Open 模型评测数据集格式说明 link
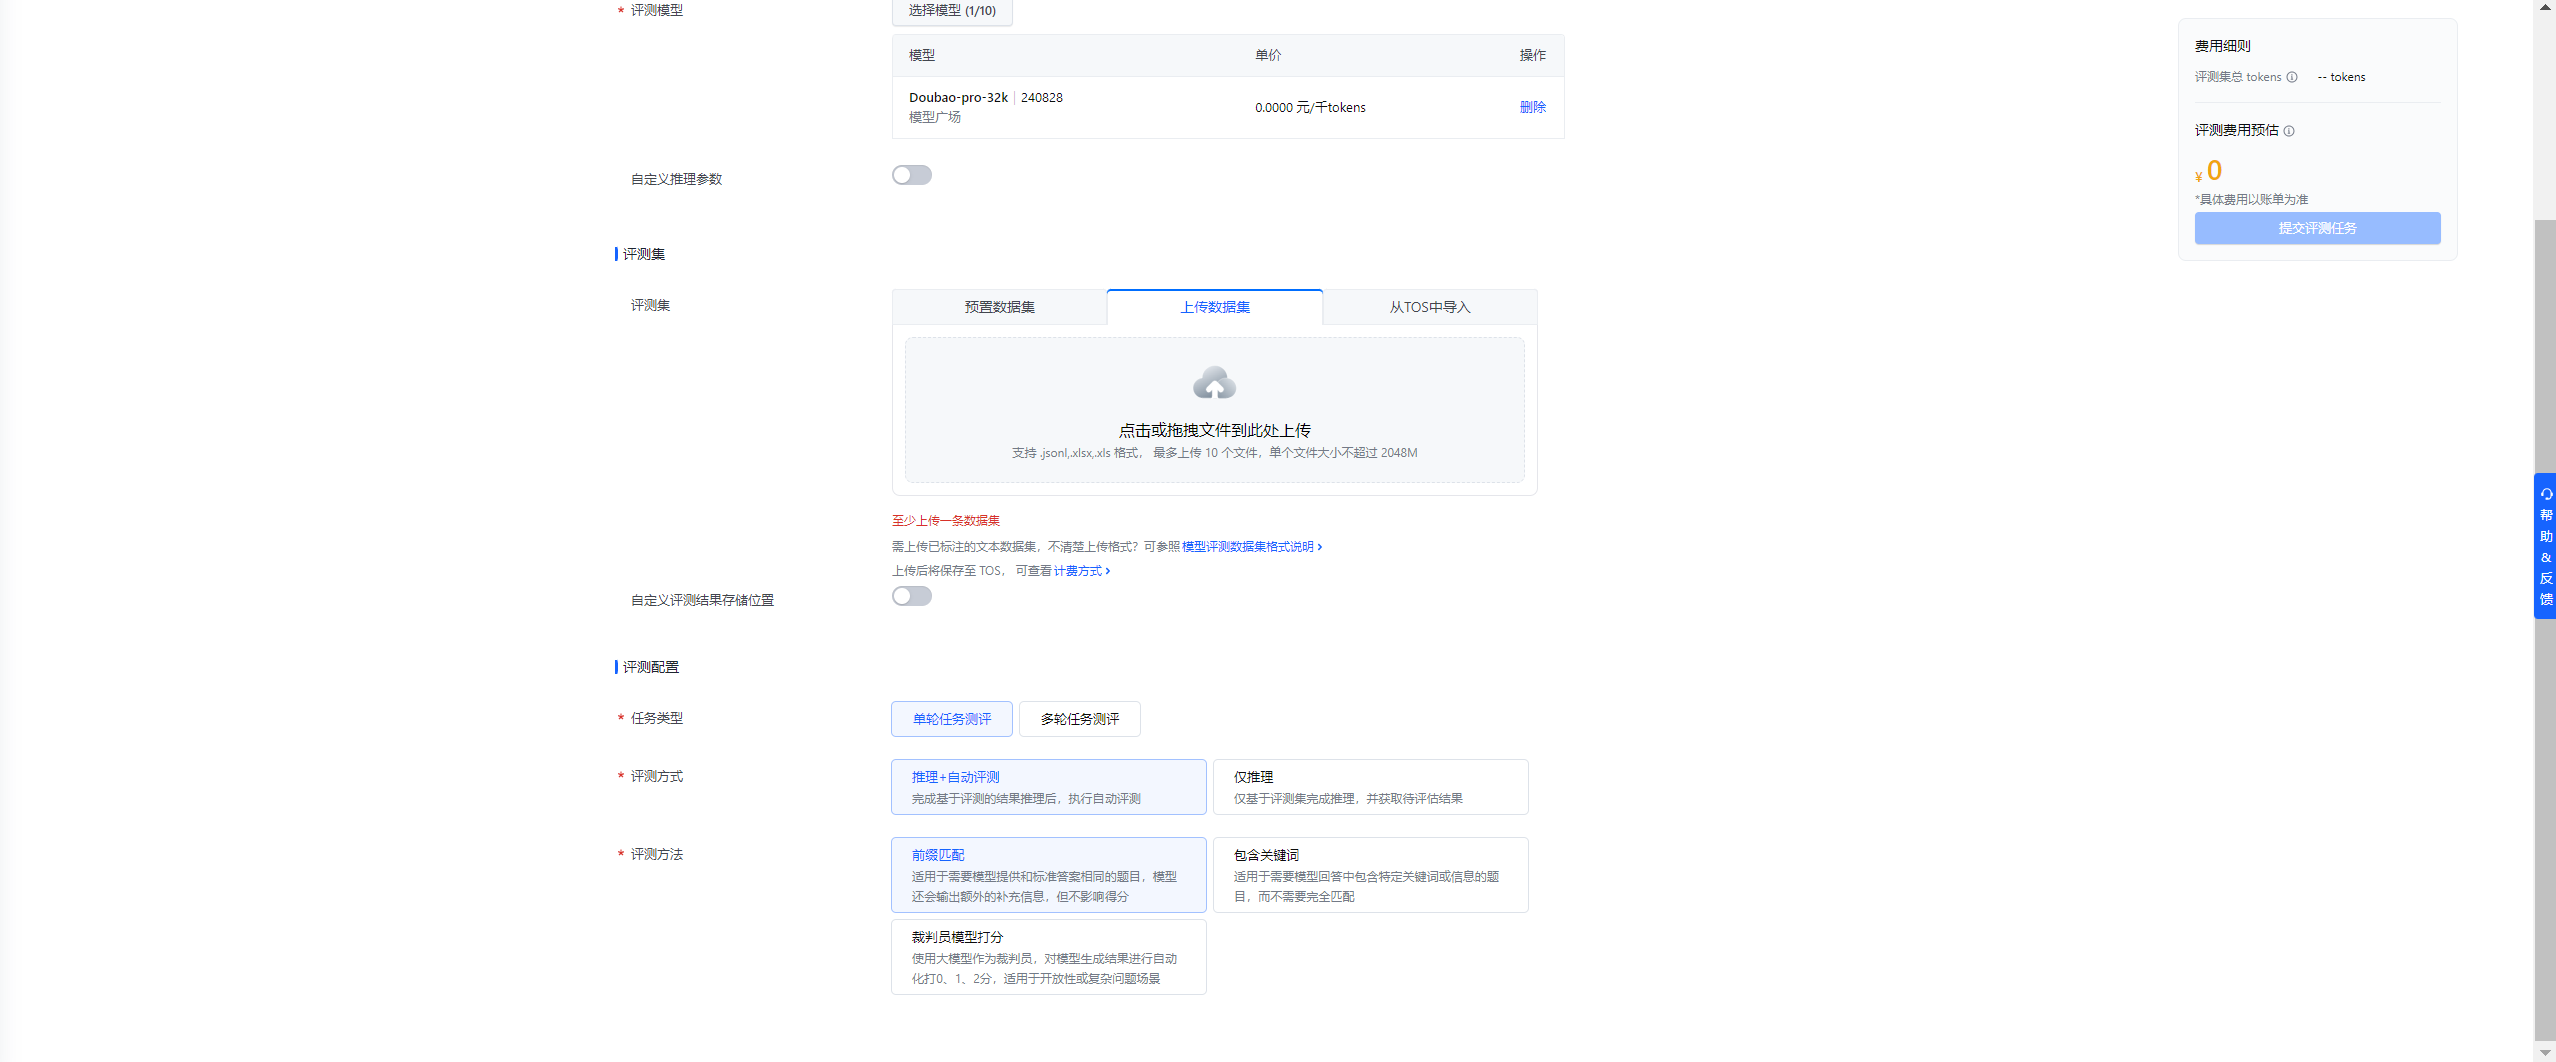The width and height of the screenshot is (2556, 1062). click(x=1251, y=547)
